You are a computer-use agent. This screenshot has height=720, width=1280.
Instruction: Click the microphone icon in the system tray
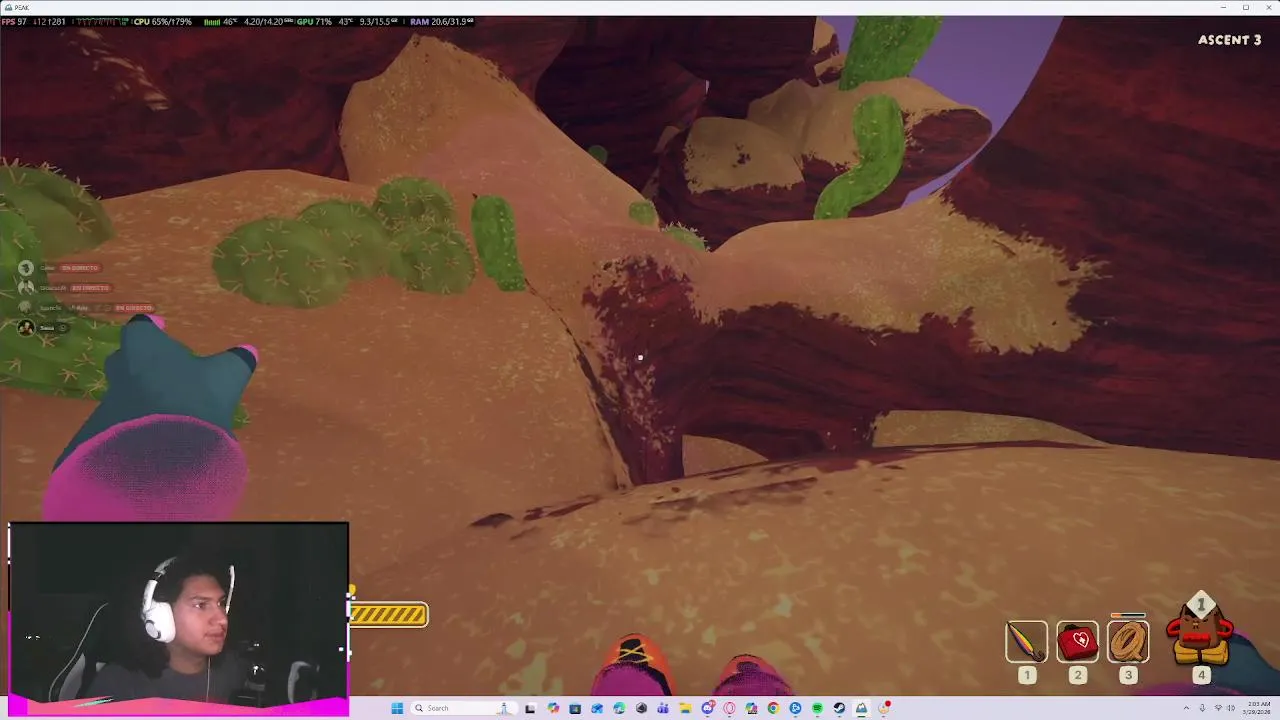pyautogui.click(x=1202, y=708)
